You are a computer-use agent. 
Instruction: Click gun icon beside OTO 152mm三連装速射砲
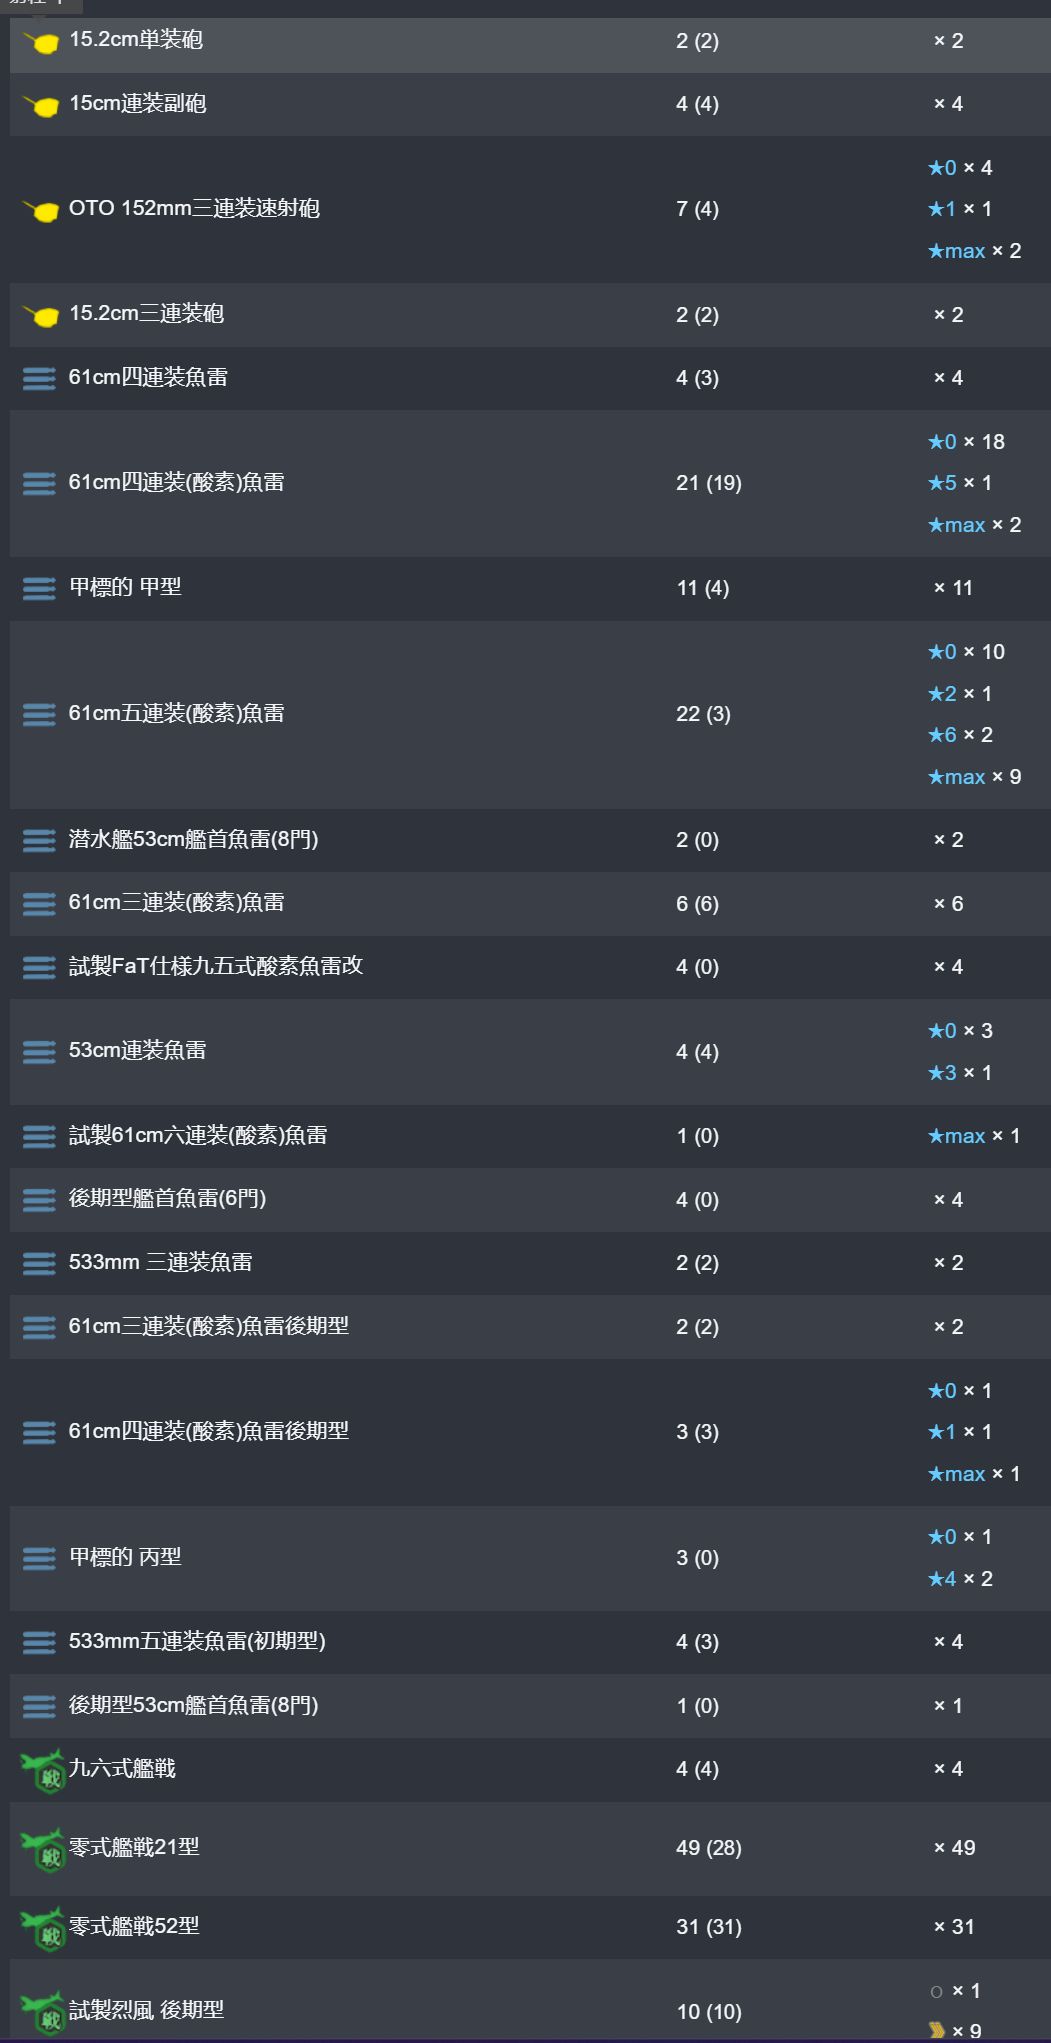click(x=41, y=210)
